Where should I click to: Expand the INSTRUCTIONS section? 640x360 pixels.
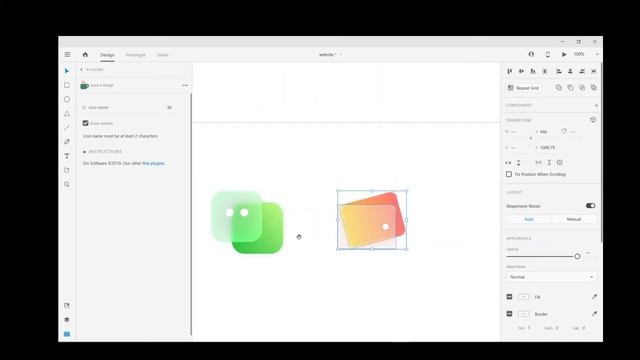click(102, 151)
